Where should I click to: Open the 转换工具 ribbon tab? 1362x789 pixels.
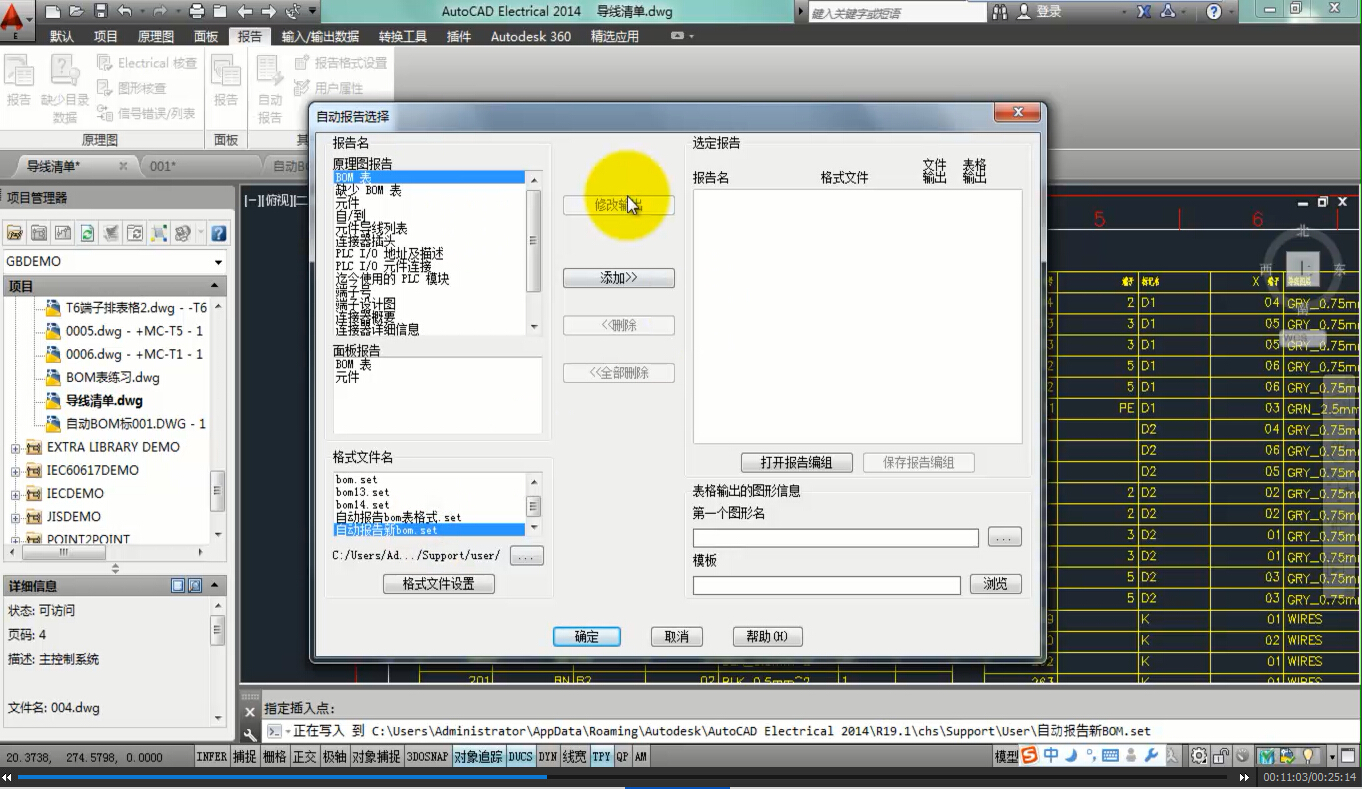(x=402, y=36)
